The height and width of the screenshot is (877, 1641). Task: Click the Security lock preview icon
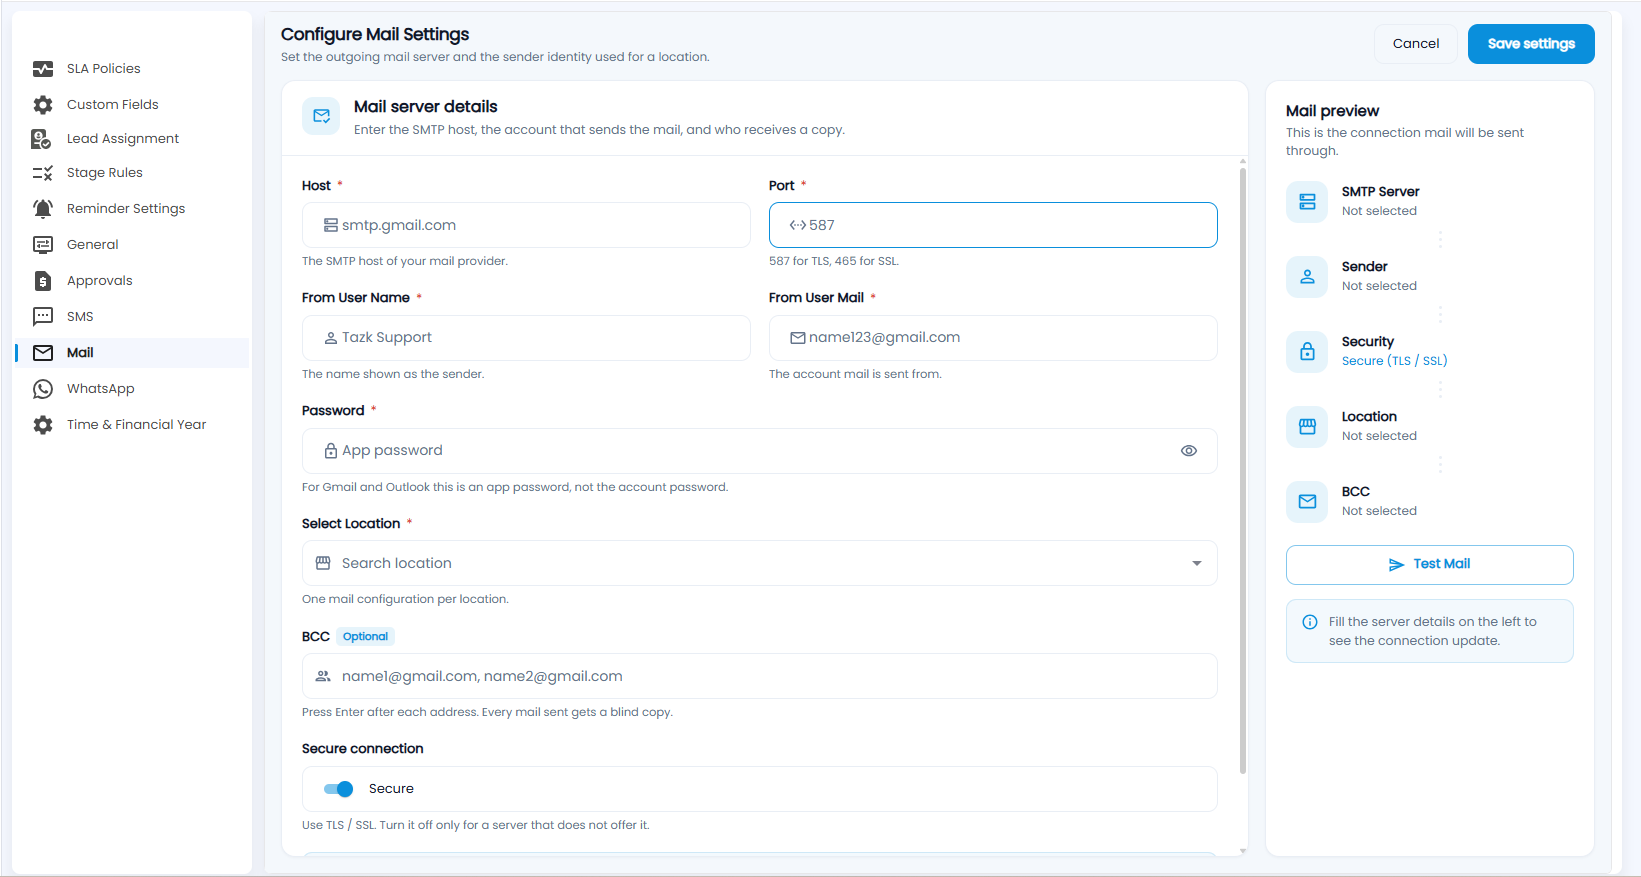tap(1307, 351)
